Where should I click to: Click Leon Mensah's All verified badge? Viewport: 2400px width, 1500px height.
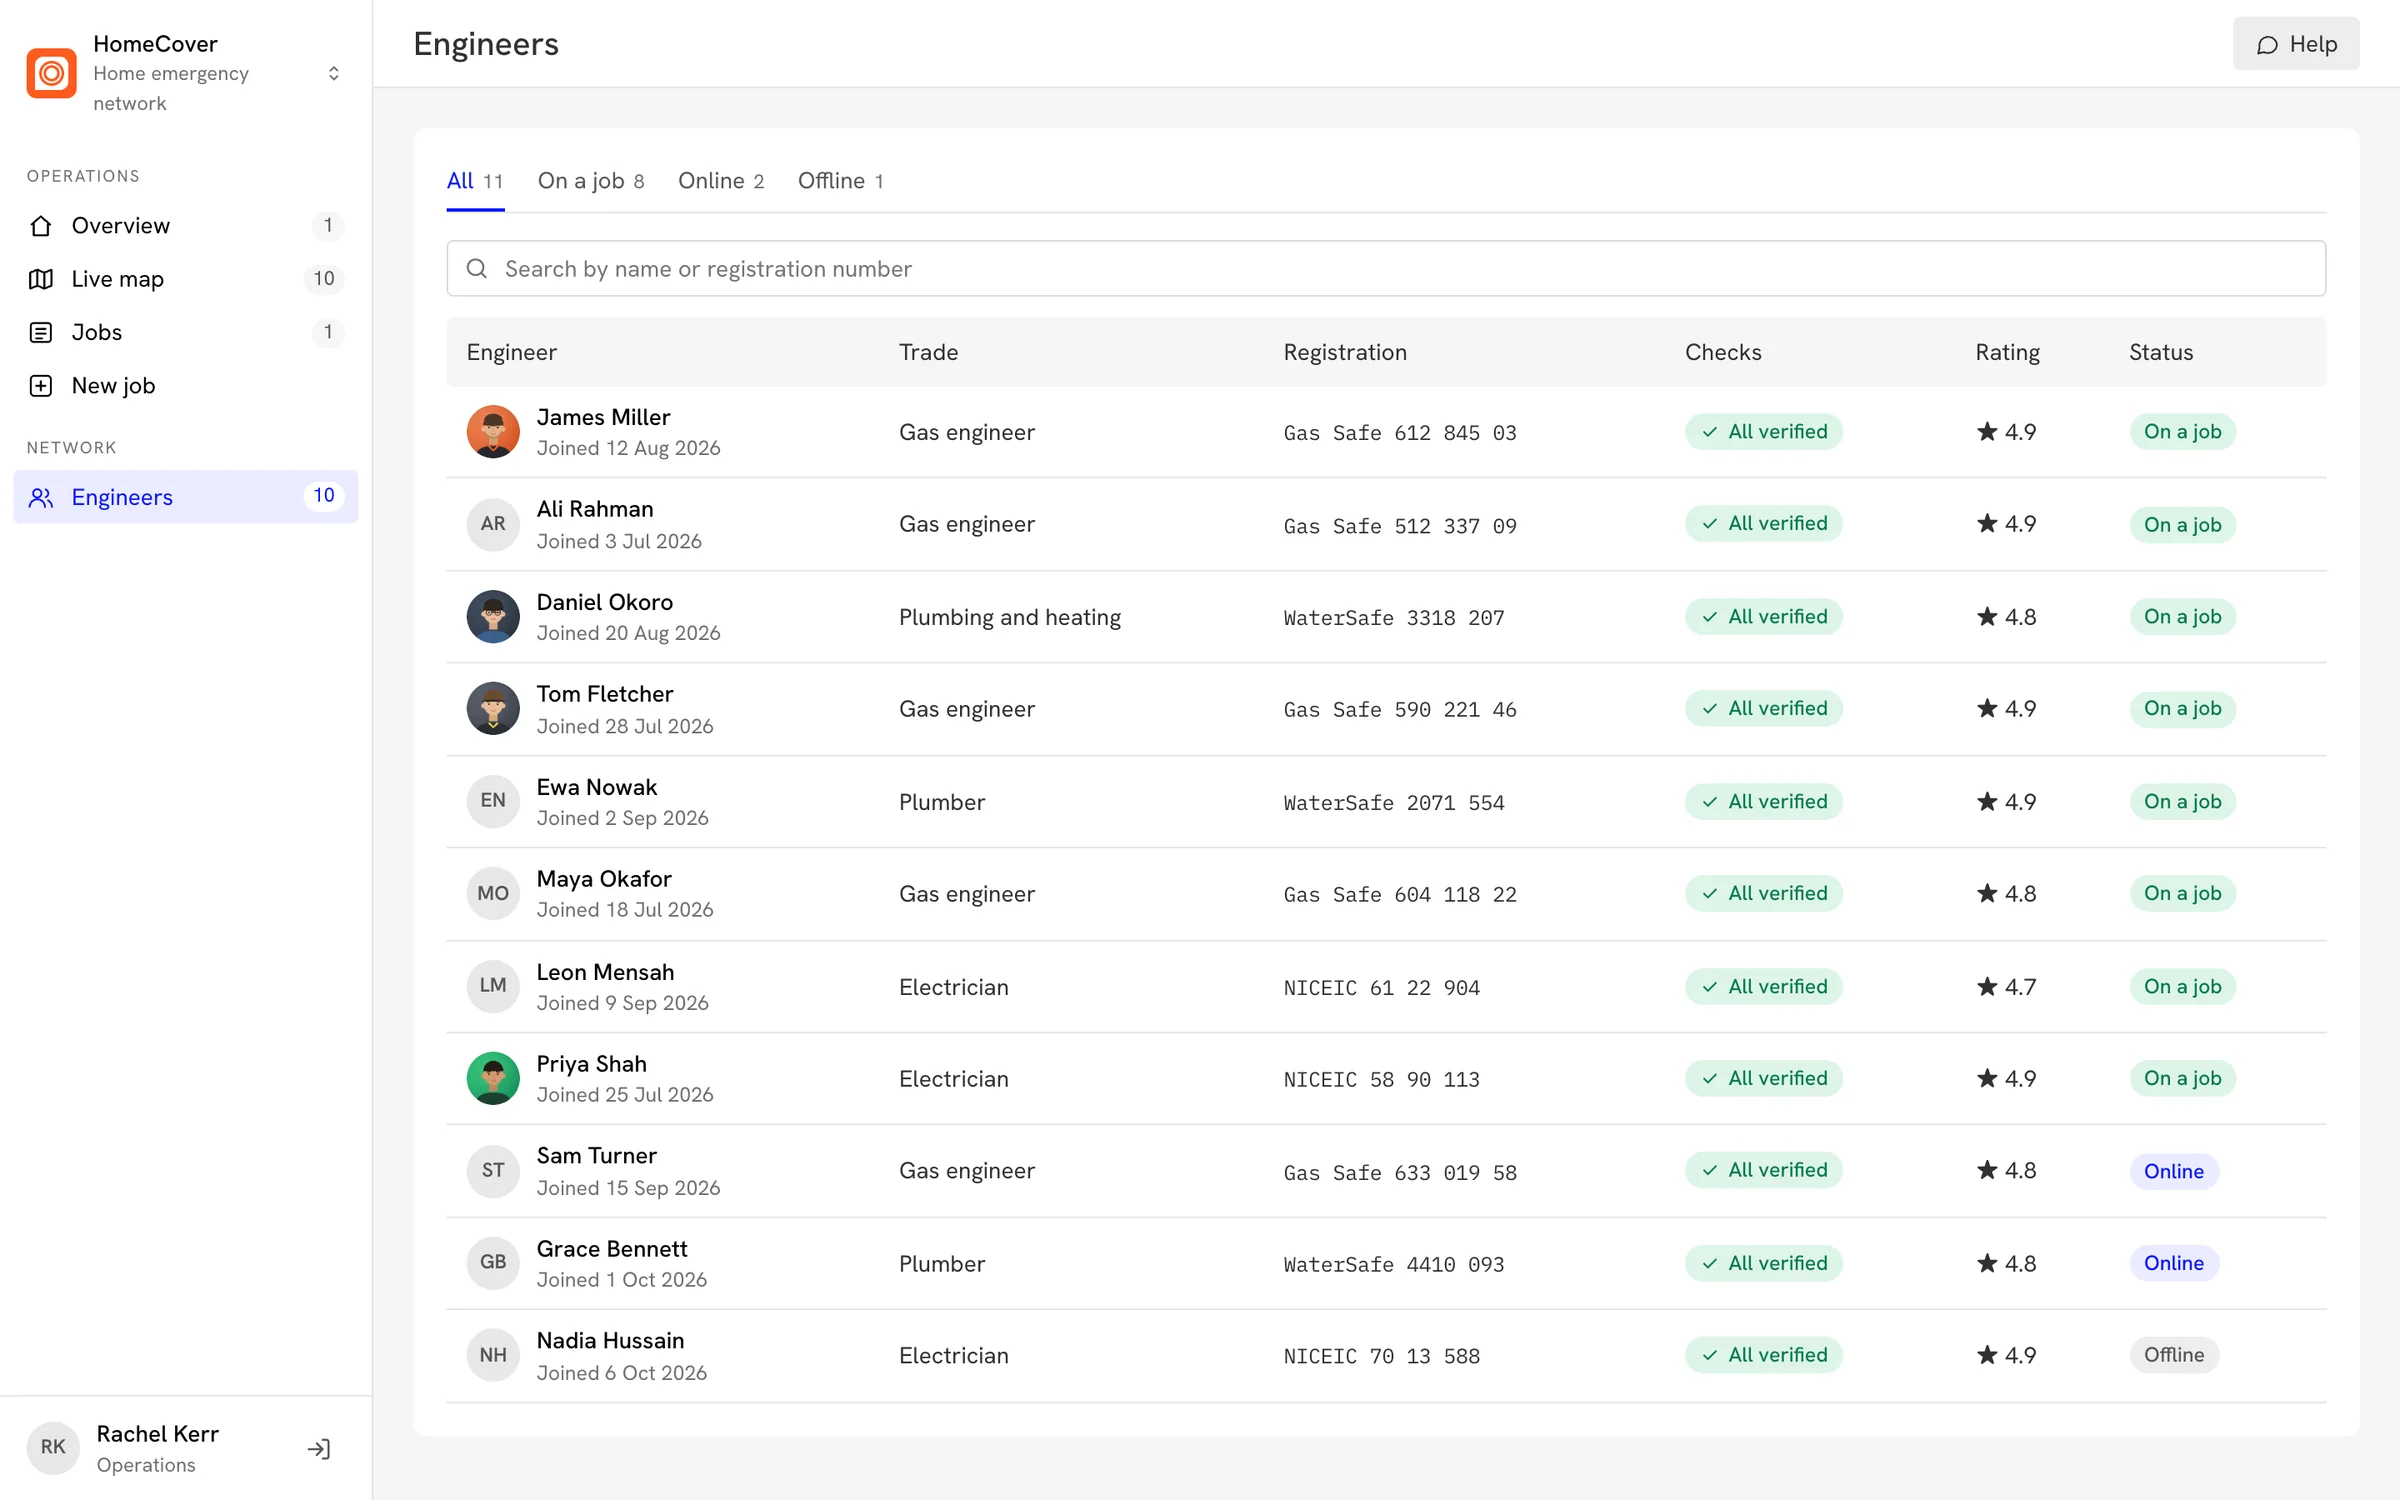(x=1764, y=987)
